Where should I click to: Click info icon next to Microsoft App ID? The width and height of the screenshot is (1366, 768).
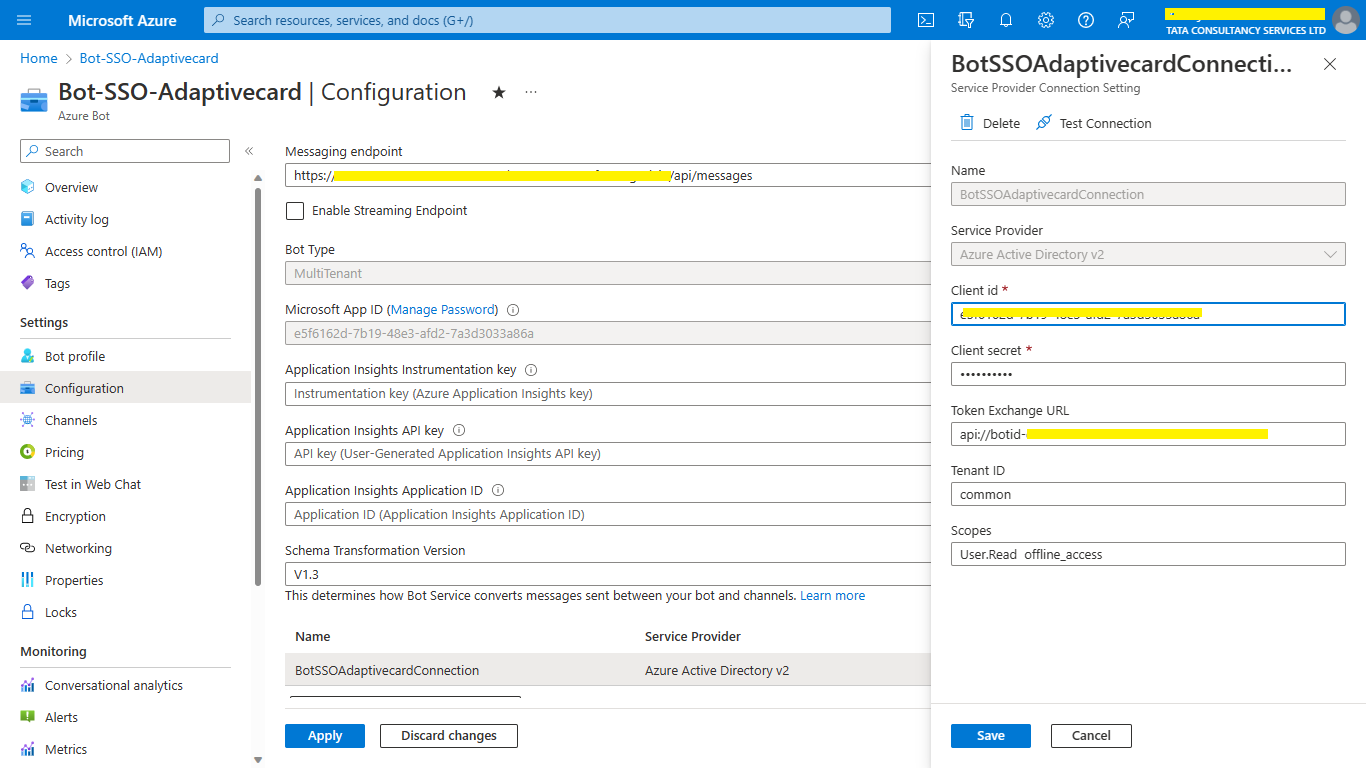(x=513, y=310)
